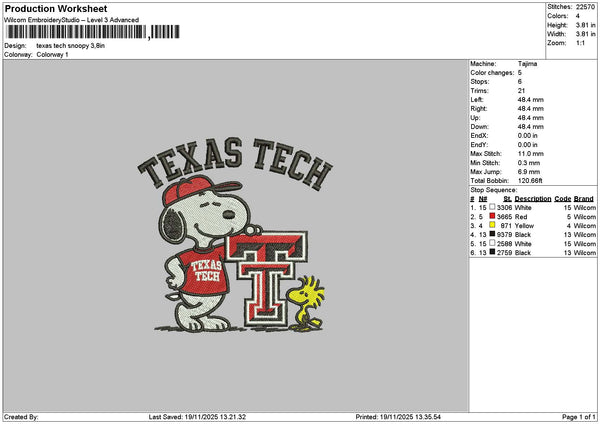The image size is (600, 424).
Task: Click the Height value 3.81 in
Action: pos(585,25)
